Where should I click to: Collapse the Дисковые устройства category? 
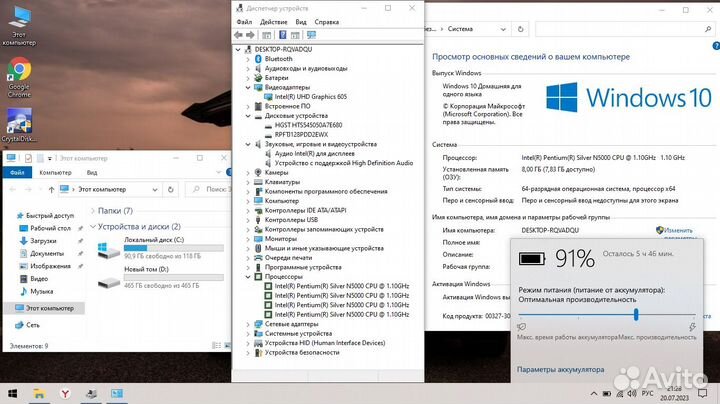(248, 116)
